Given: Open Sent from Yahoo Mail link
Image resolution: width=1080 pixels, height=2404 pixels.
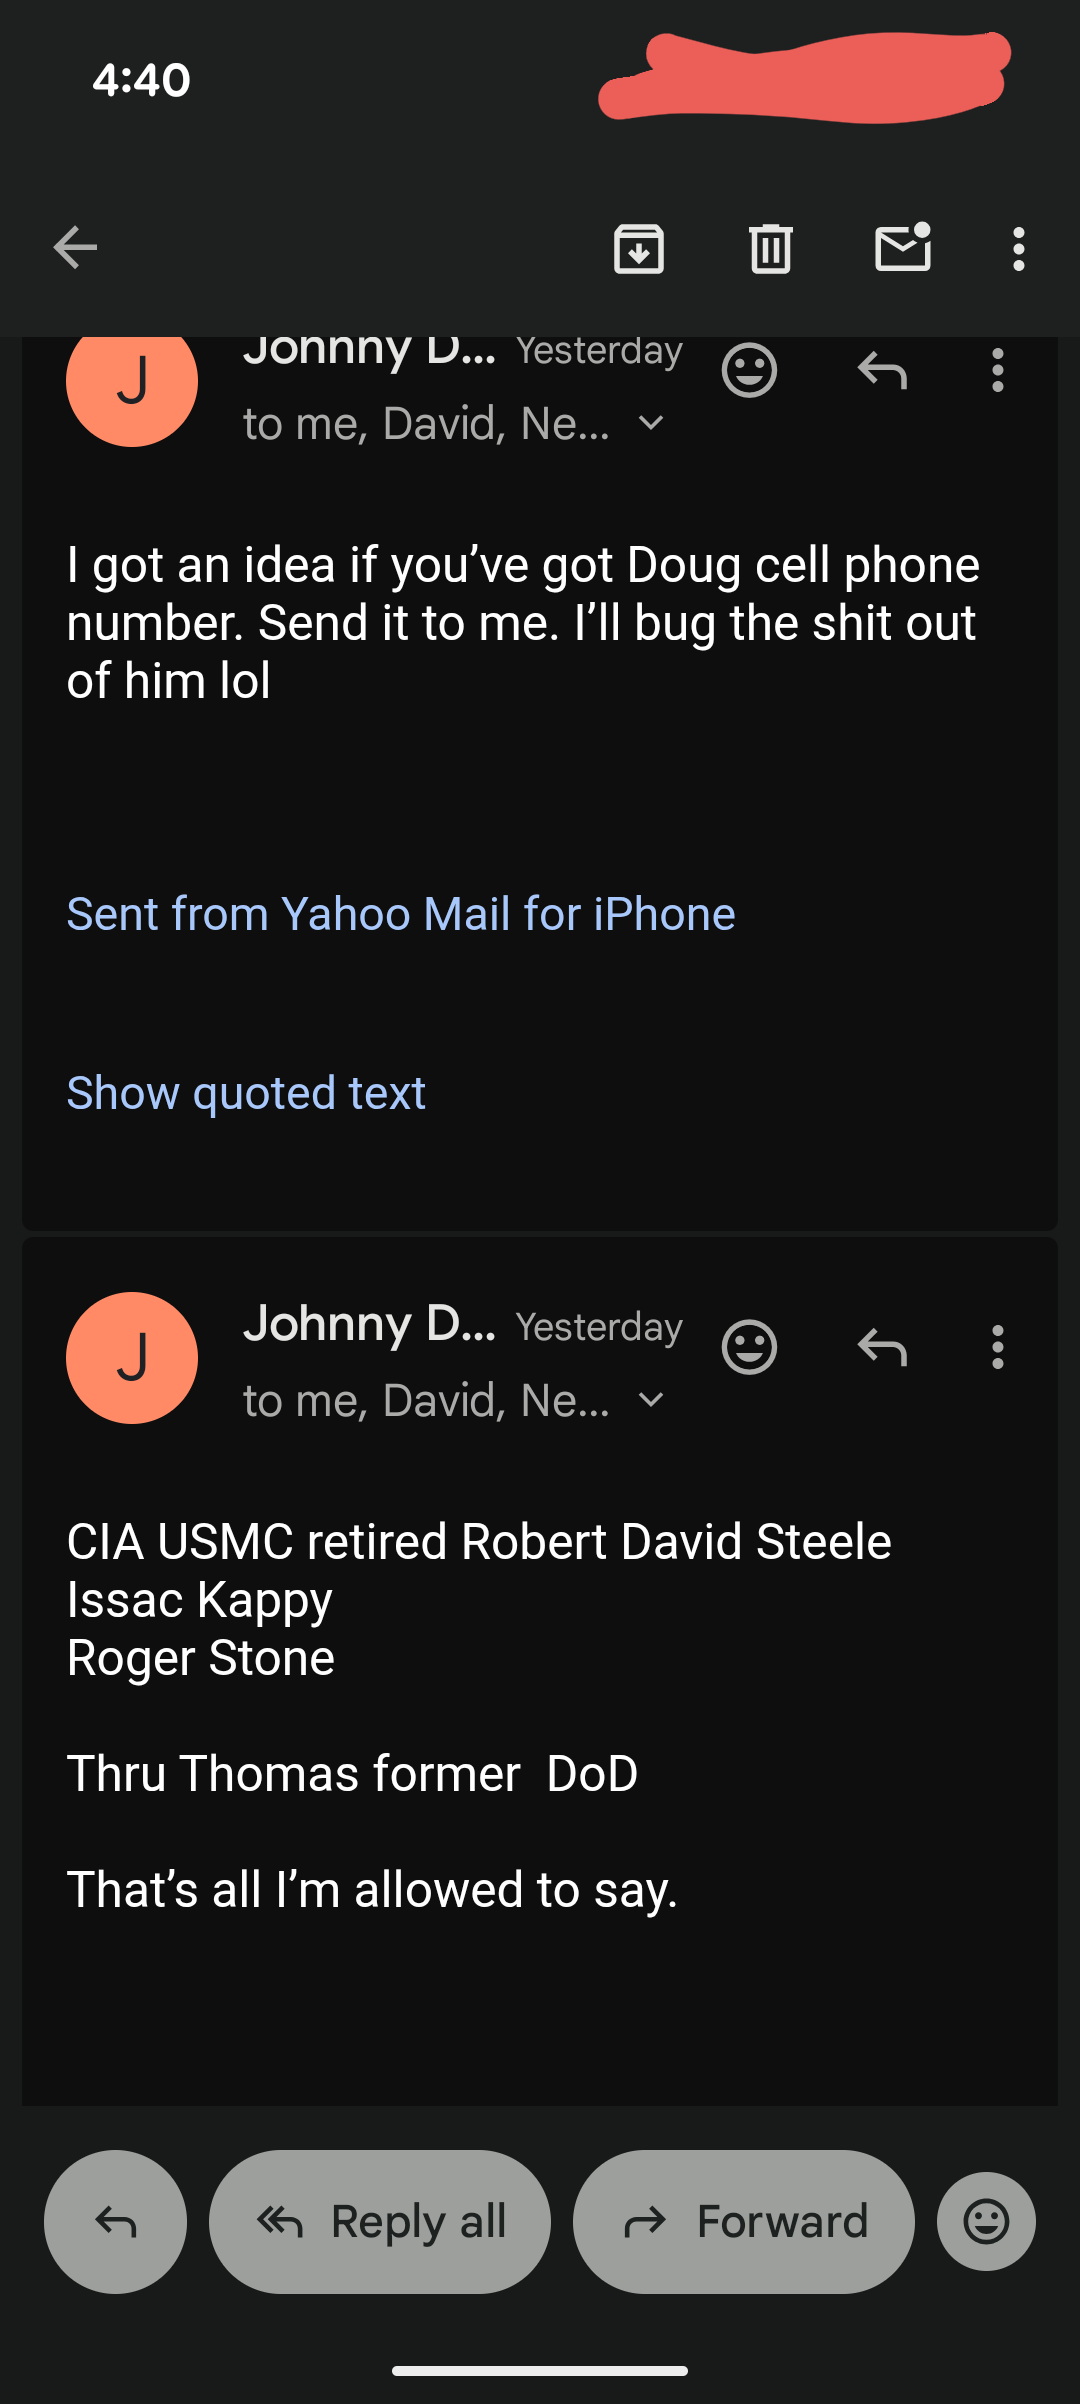Looking at the screenshot, I should click(401, 914).
